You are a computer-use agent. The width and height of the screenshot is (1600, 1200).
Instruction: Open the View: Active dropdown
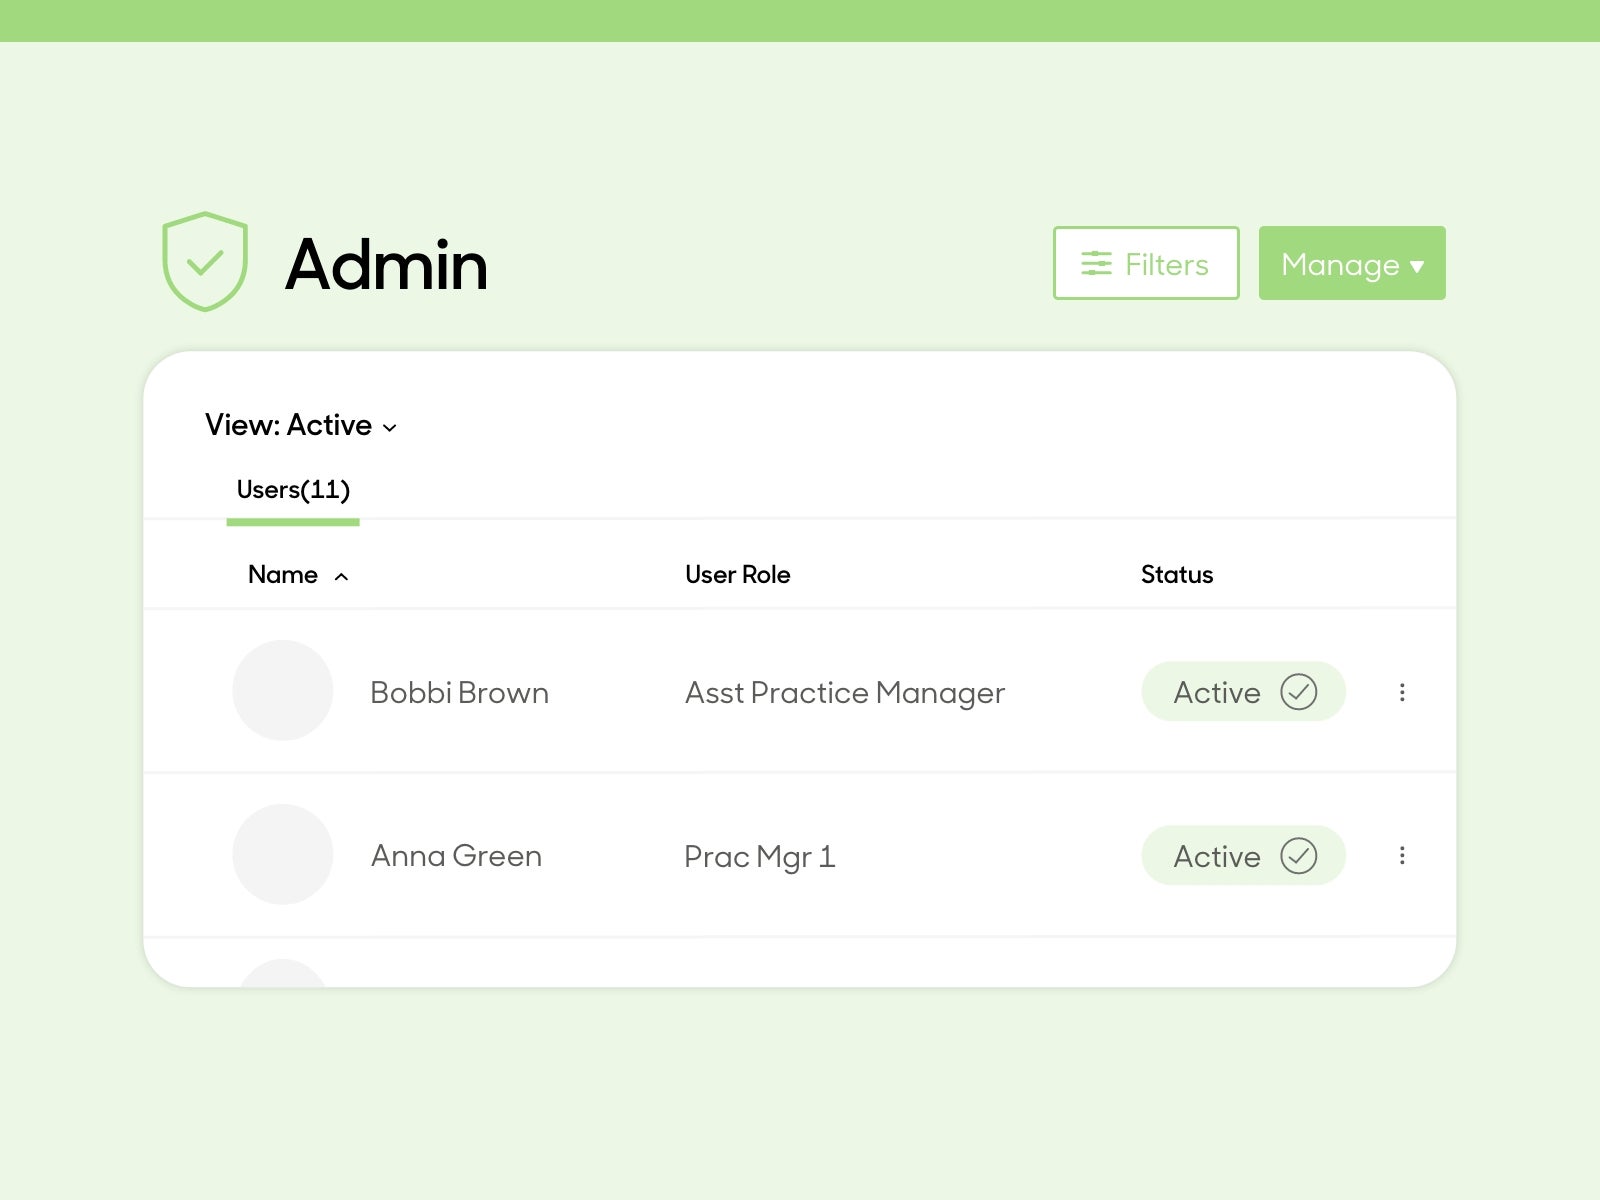[301, 426]
